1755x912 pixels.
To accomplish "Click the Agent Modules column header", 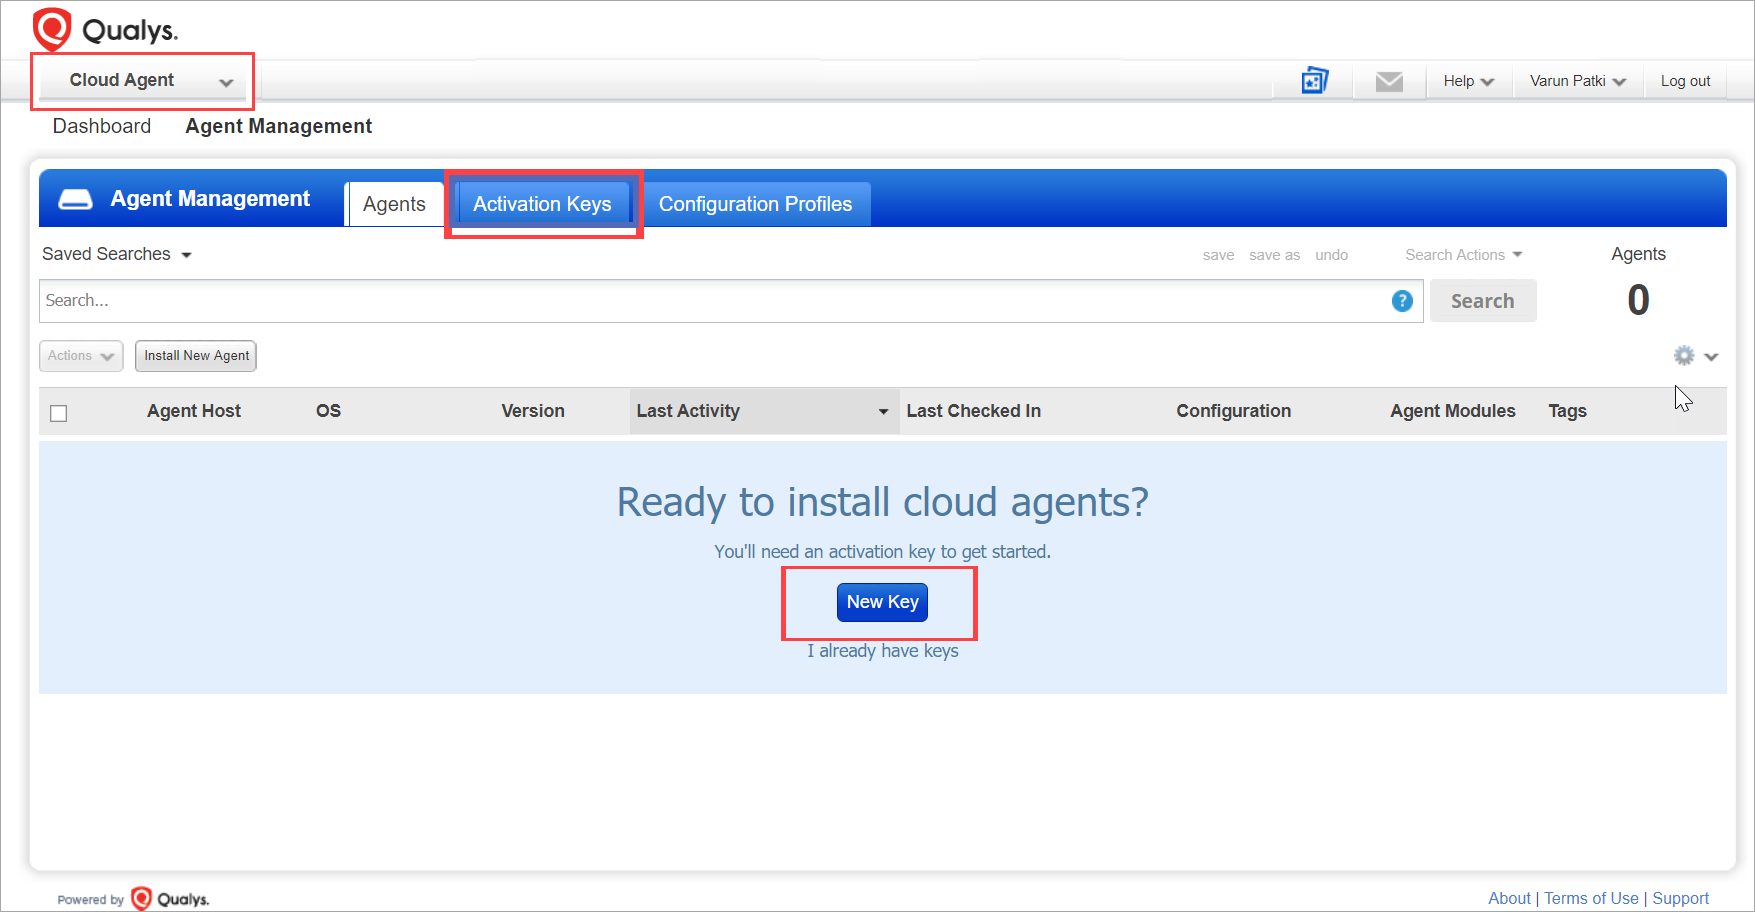I will click(1452, 411).
